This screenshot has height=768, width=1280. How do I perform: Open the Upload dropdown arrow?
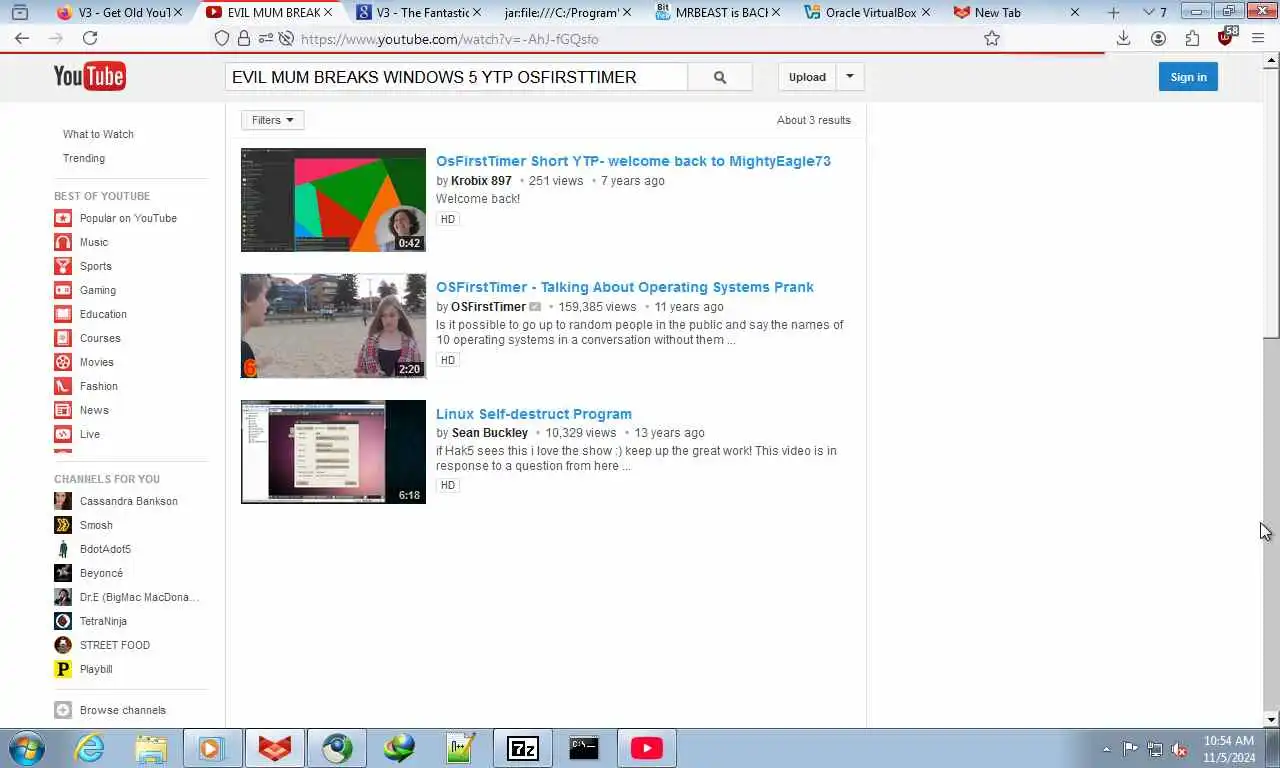tap(850, 77)
